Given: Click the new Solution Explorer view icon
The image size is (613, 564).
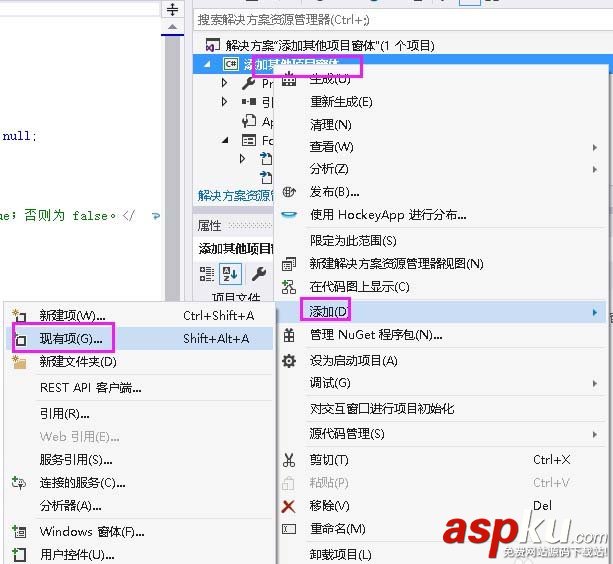Looking at the screenshot, I should (289, 264).
